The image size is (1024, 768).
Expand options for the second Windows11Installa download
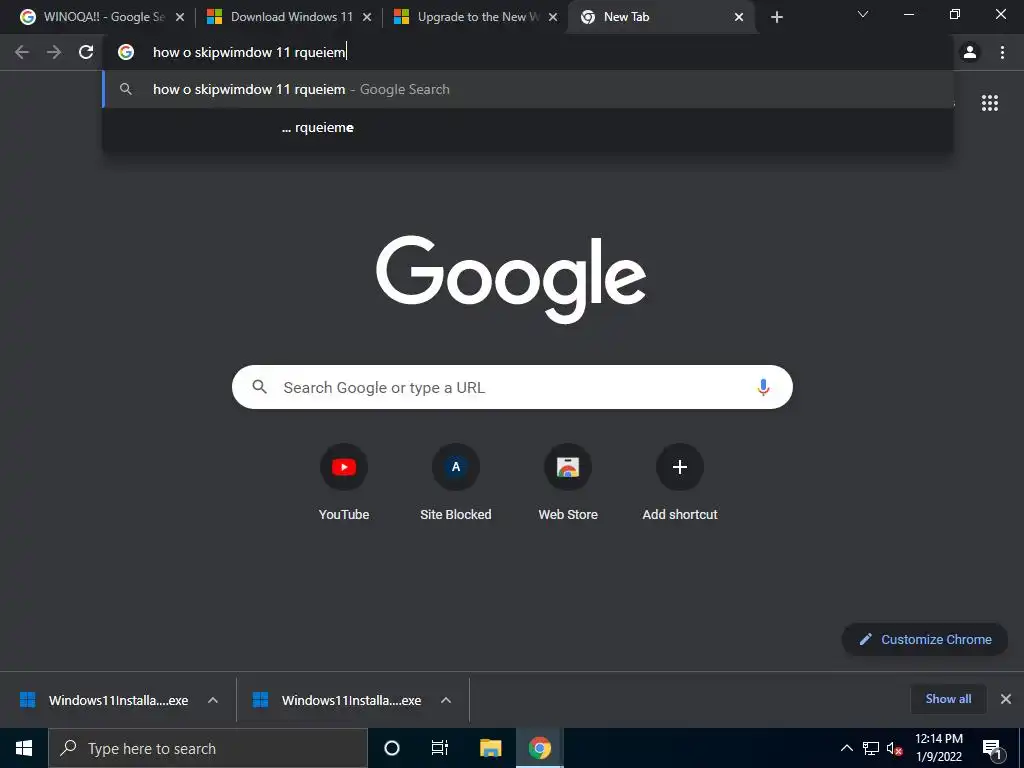[446, 700]
